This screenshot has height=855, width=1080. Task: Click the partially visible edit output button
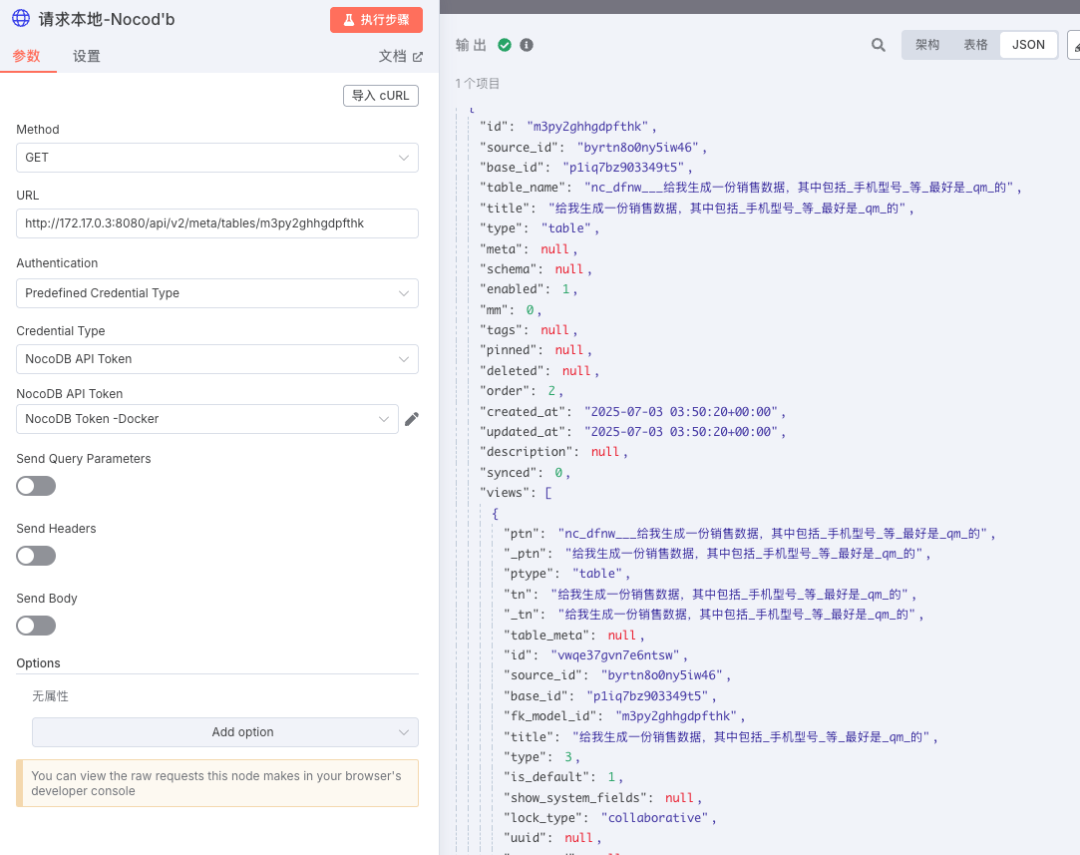pyautogui.click(x=1074, y=45)
